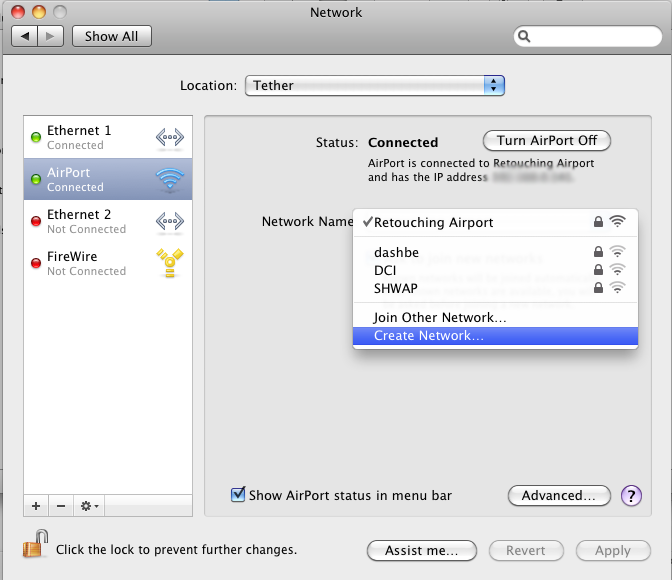672x580 pixels.
Task: Open the Advanced… settings
Action: click(559, 496)
